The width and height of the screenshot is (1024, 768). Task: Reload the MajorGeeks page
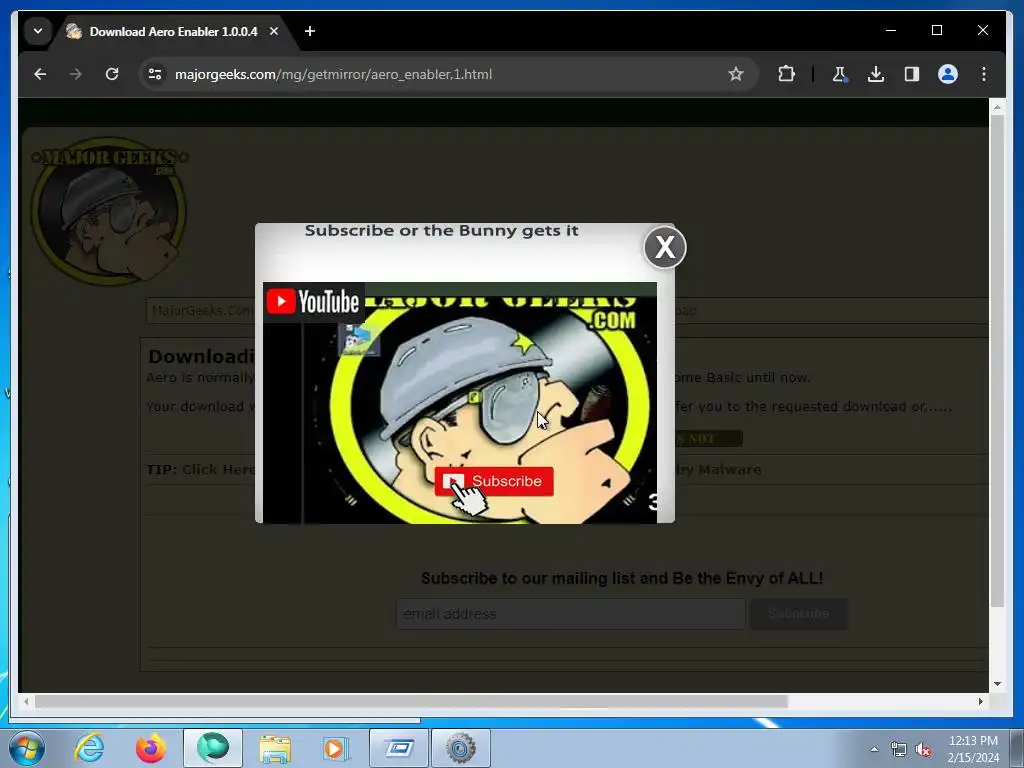point(112,74)
